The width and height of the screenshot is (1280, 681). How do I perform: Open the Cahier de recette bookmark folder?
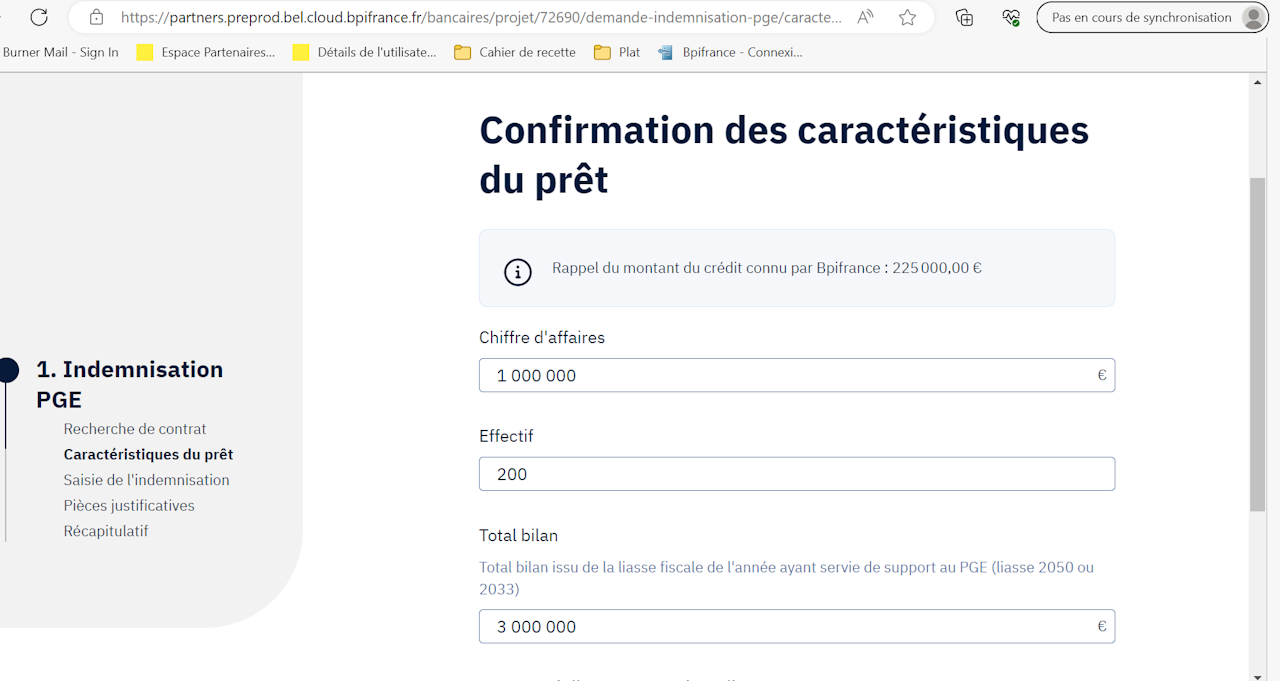(x=515, y=52)
